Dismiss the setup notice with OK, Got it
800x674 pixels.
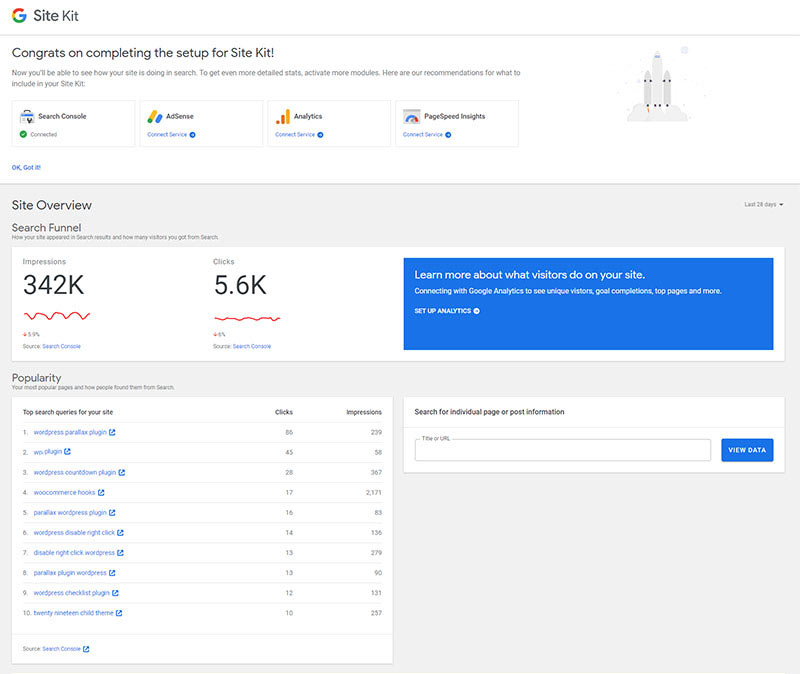coord(26,167)
